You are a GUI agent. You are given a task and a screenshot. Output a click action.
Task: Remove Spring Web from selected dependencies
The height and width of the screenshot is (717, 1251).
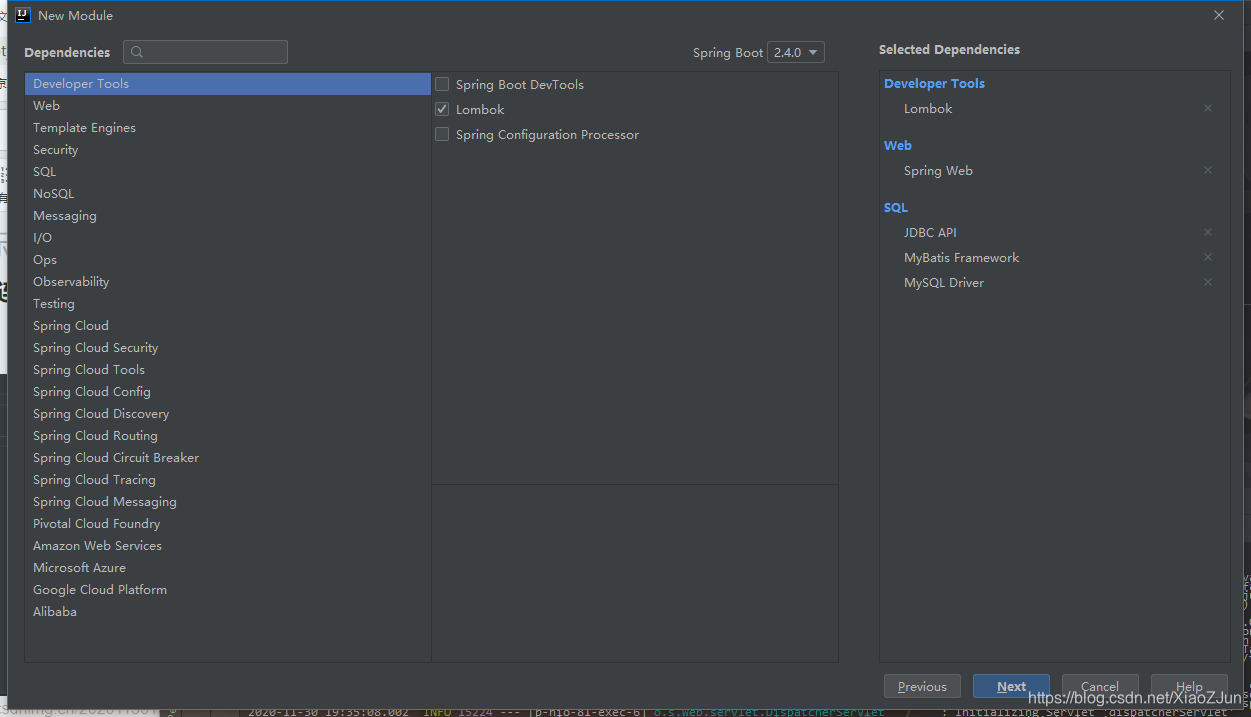coord(1208,170)
